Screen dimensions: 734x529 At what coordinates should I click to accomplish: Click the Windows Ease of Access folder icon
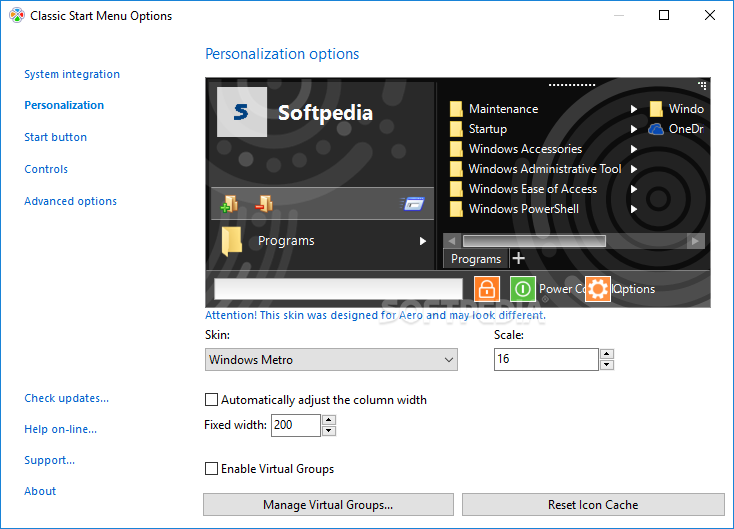tap(456, 189)
